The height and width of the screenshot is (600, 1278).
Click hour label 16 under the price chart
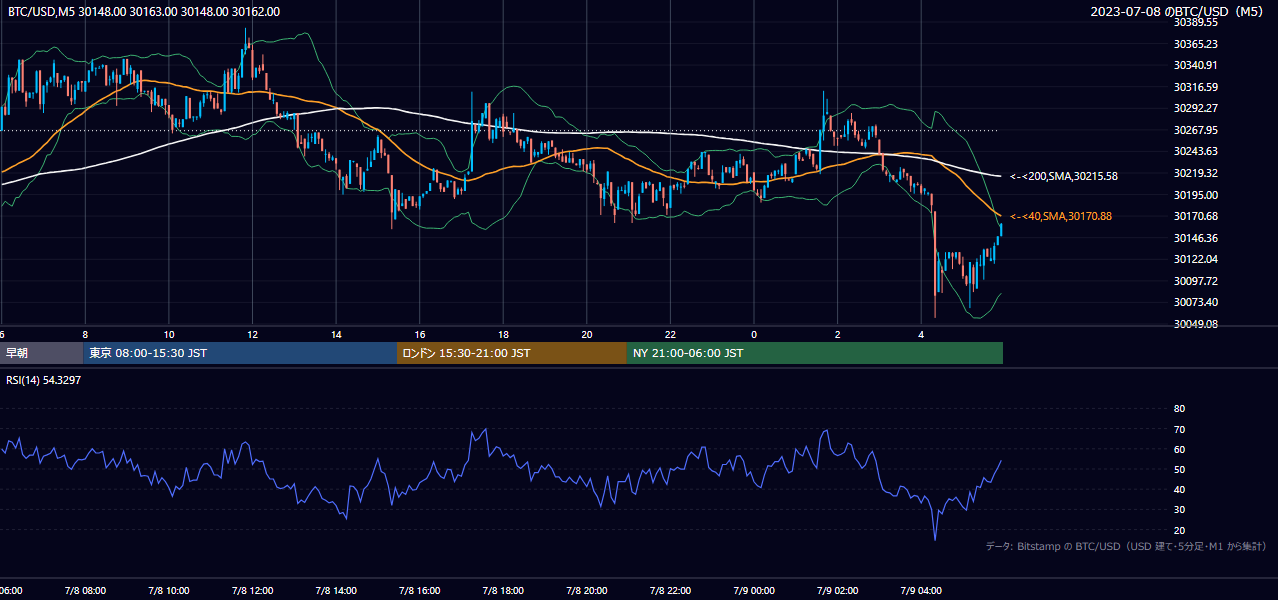(420, 334)
